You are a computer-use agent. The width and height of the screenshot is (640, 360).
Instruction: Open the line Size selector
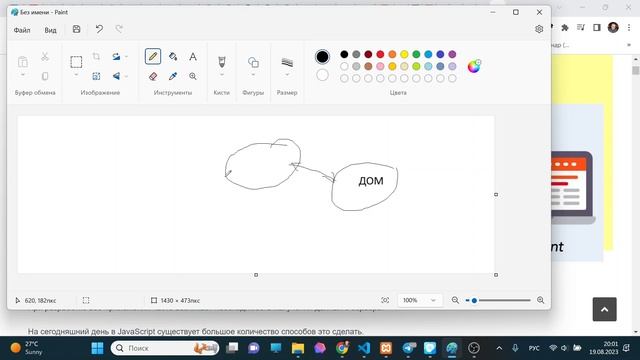(287, 62)
